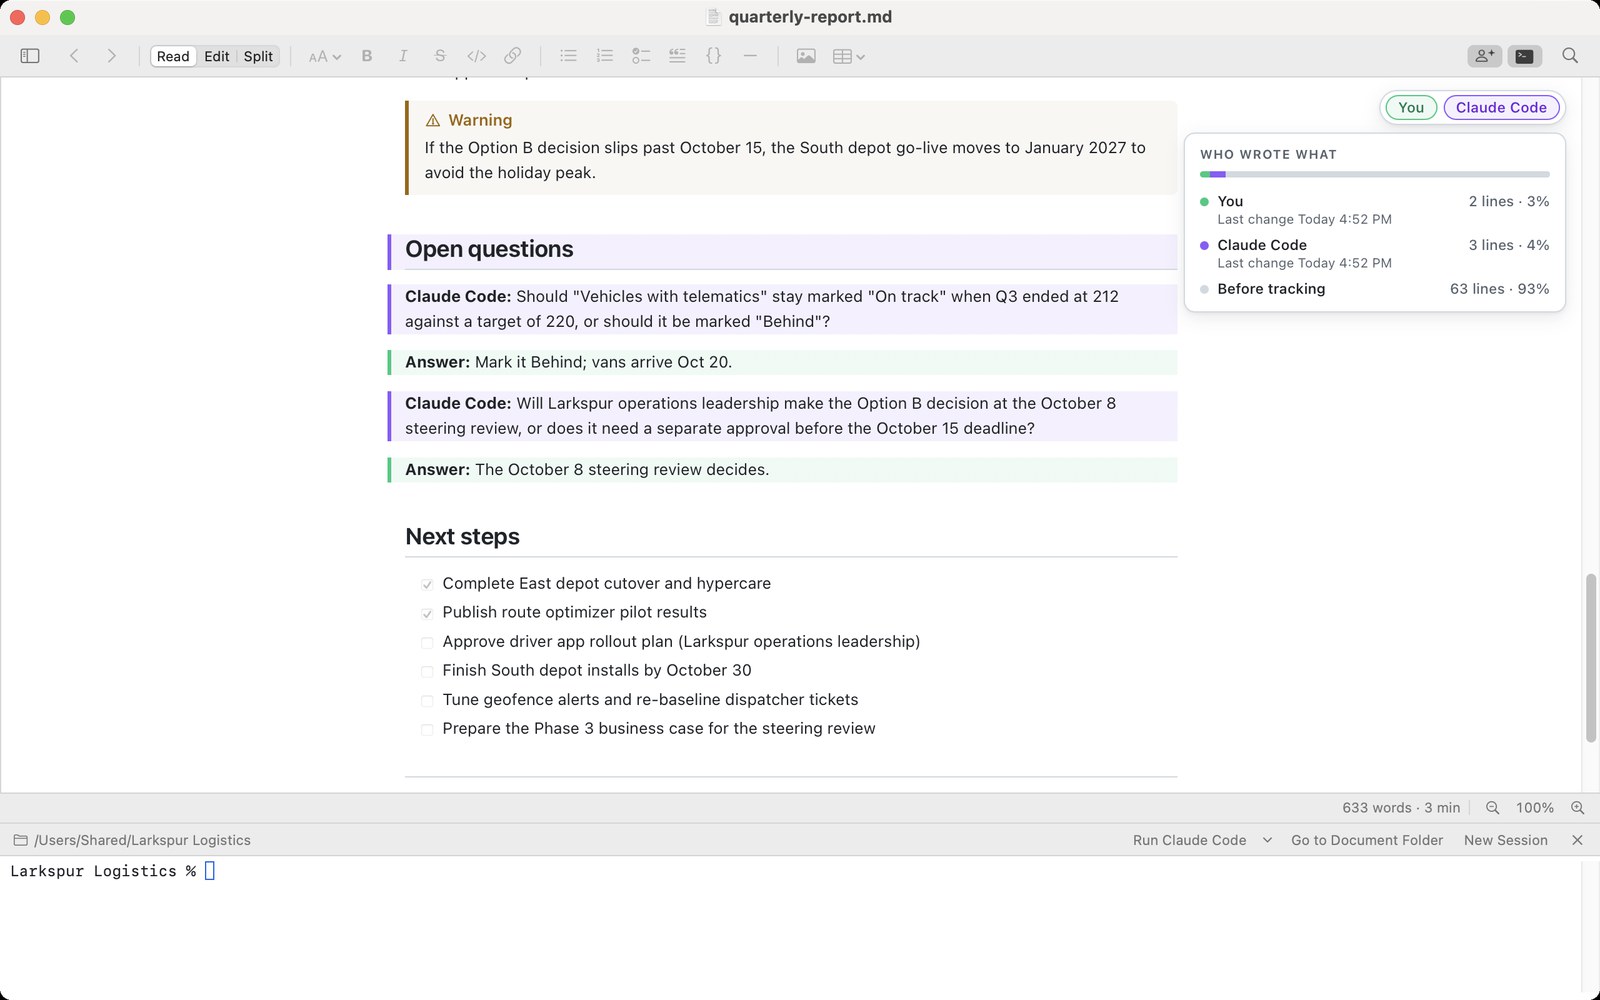Insert inline code formatting

coord(477,56)
